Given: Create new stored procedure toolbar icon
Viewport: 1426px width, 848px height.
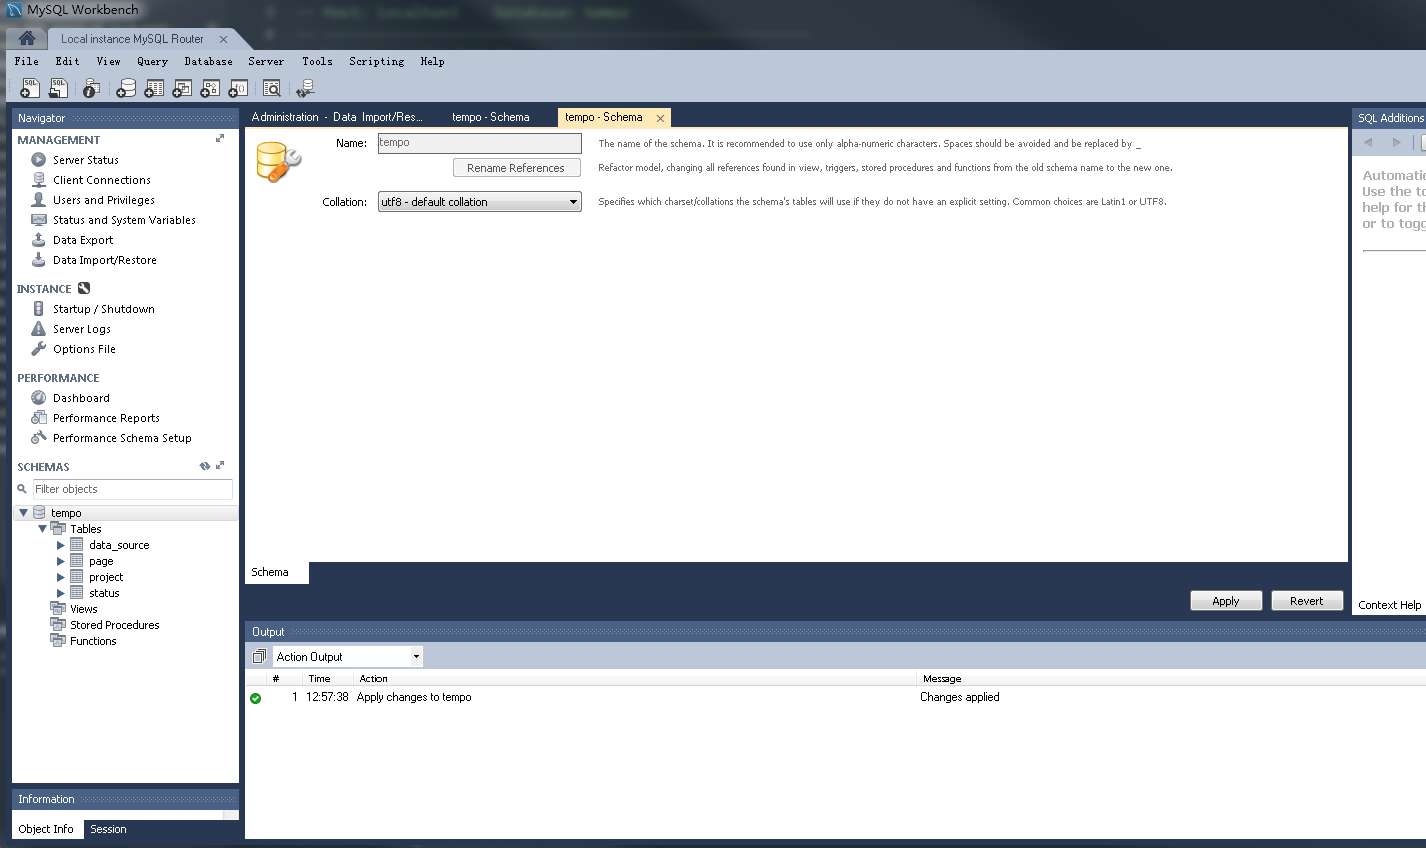Looking at the screenshot, I should (x=210, y=89).
